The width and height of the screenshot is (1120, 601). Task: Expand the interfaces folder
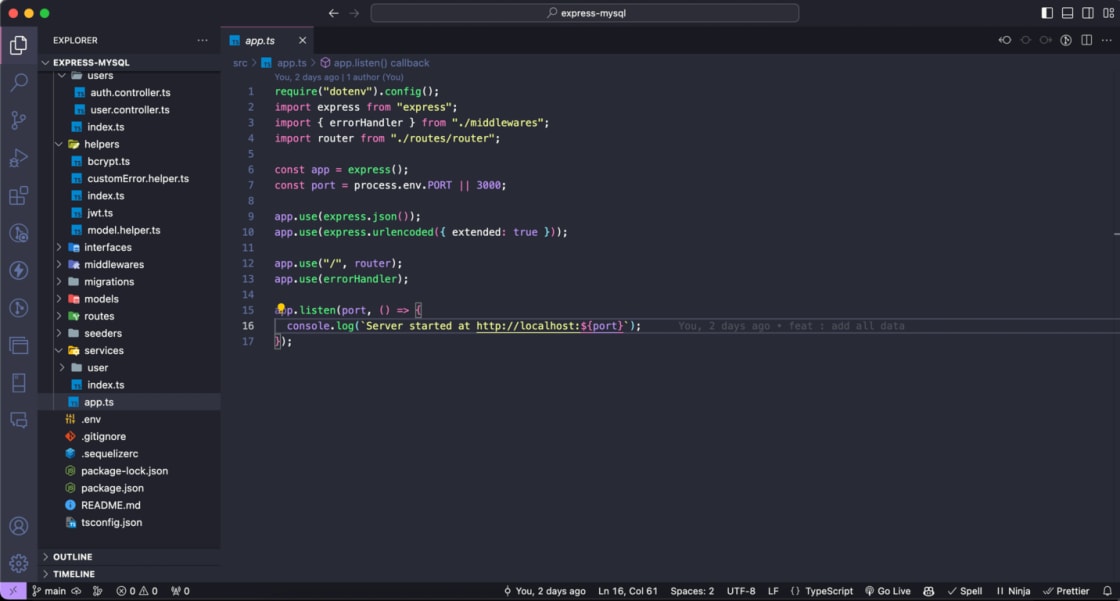pyautogui.click(x=129, y=247)
